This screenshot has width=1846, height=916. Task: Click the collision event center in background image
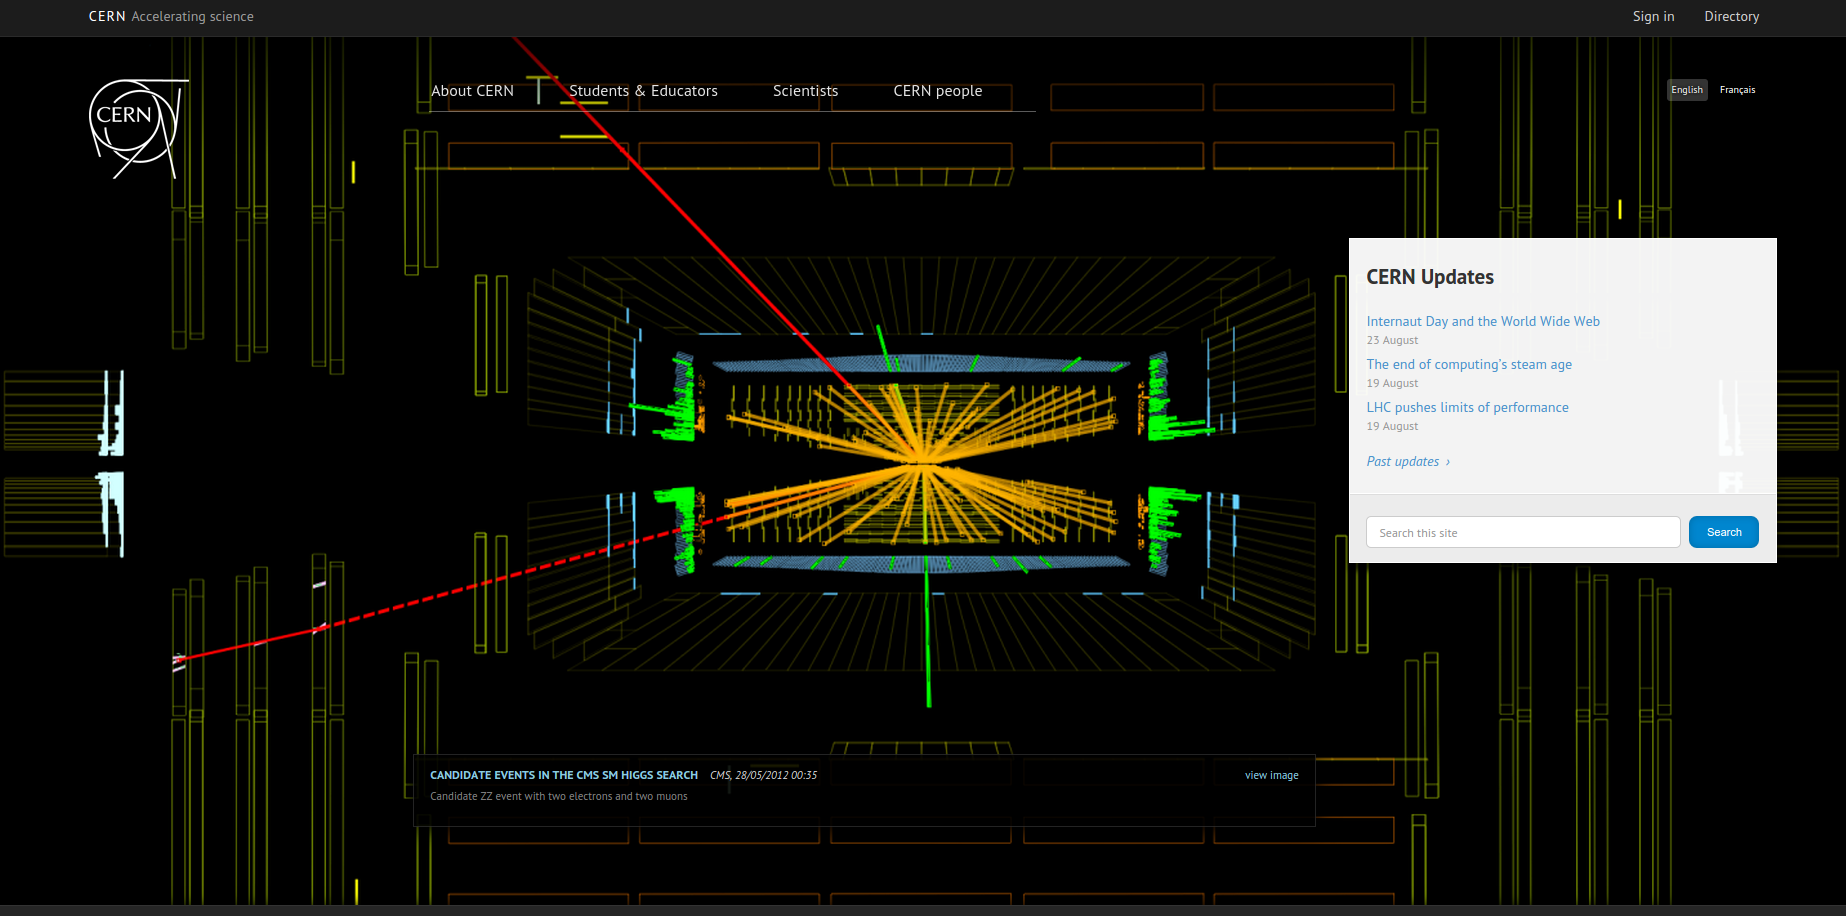click(919, 462)
